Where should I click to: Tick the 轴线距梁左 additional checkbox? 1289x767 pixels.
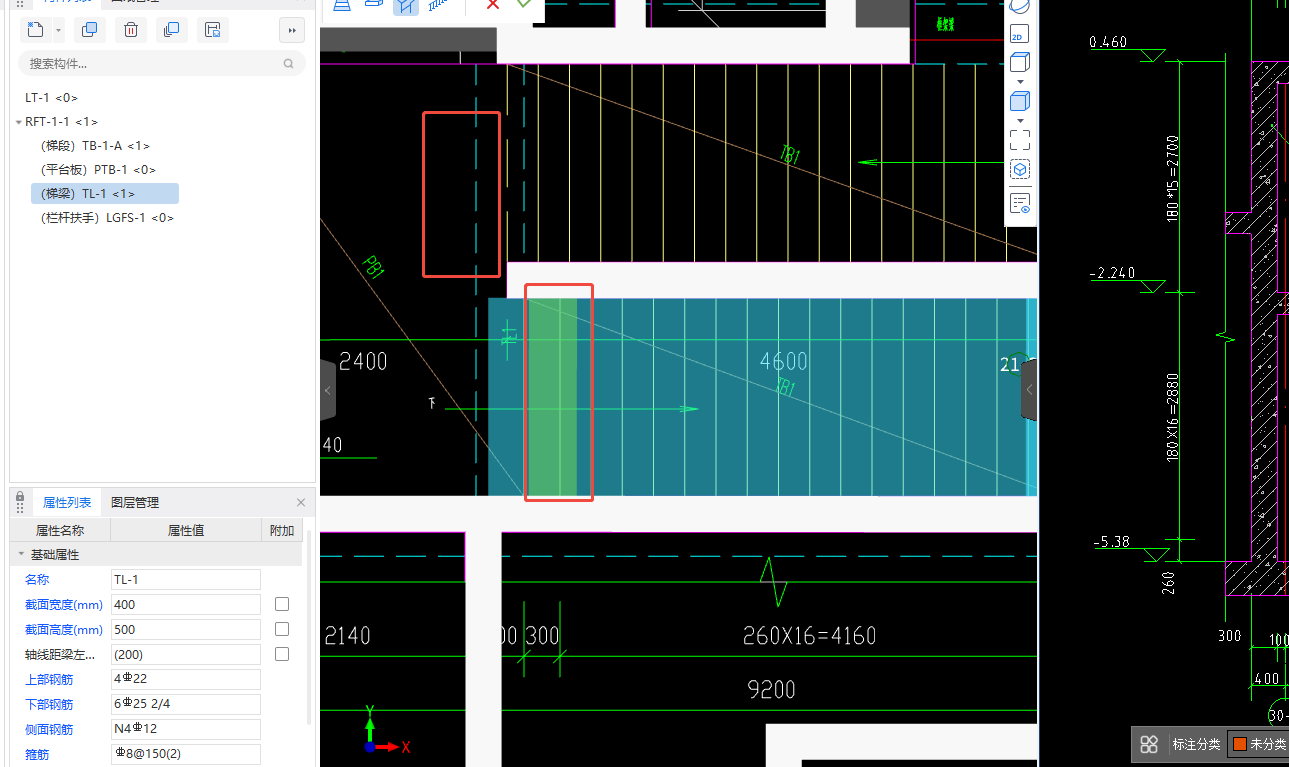click(282, 654)
